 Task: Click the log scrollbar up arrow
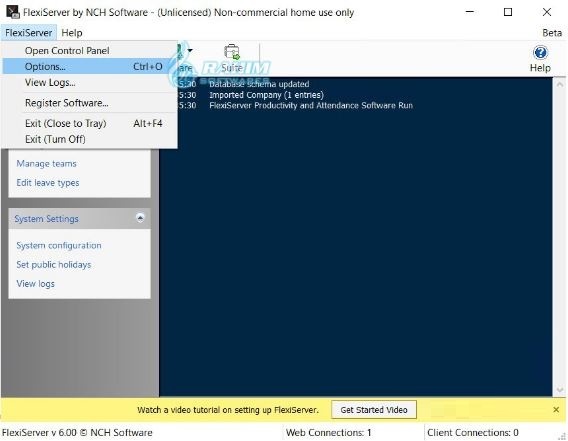tap(560, 84)
